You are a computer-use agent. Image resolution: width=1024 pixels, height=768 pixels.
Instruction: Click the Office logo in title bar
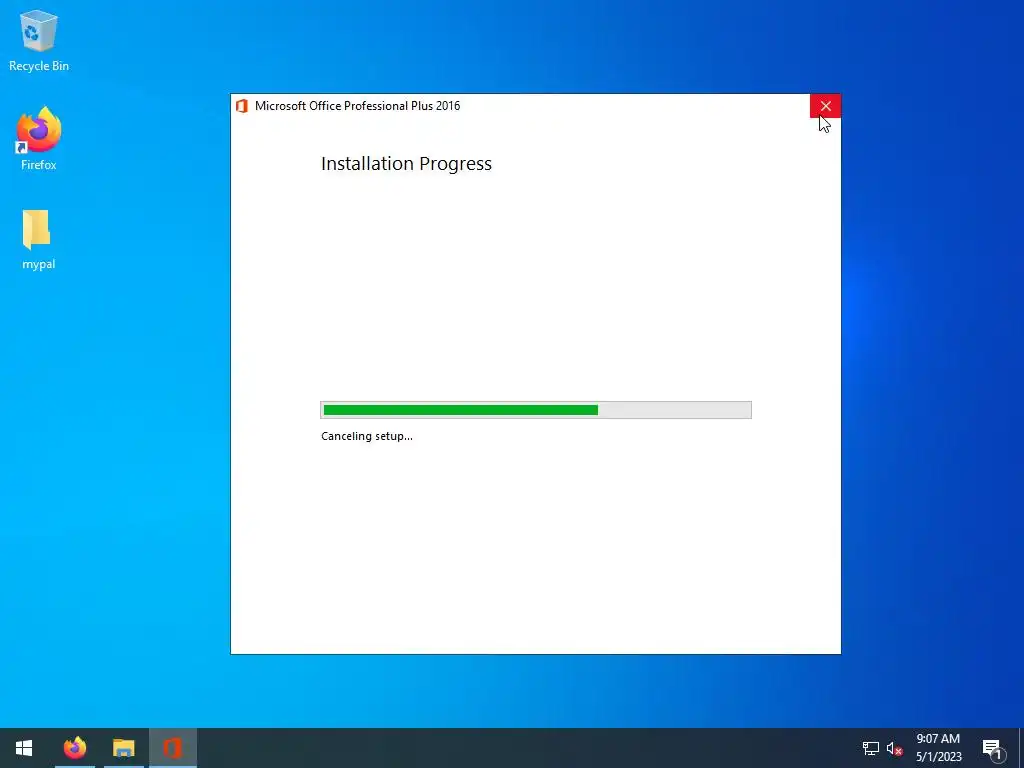(x=242, y=106)
